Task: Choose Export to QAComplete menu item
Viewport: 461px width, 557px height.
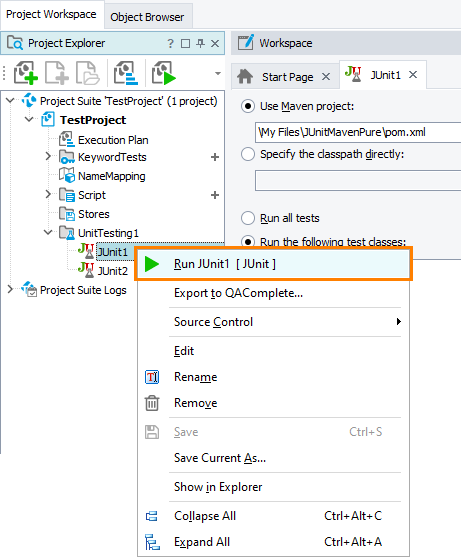Action: click(x=273, y=293)
